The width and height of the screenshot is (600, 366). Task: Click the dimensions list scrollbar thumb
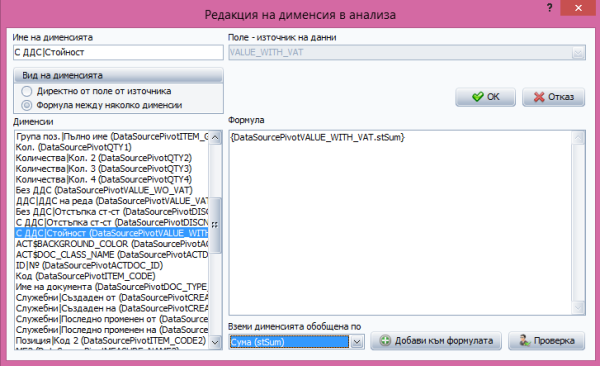click(x=215, y=225)
